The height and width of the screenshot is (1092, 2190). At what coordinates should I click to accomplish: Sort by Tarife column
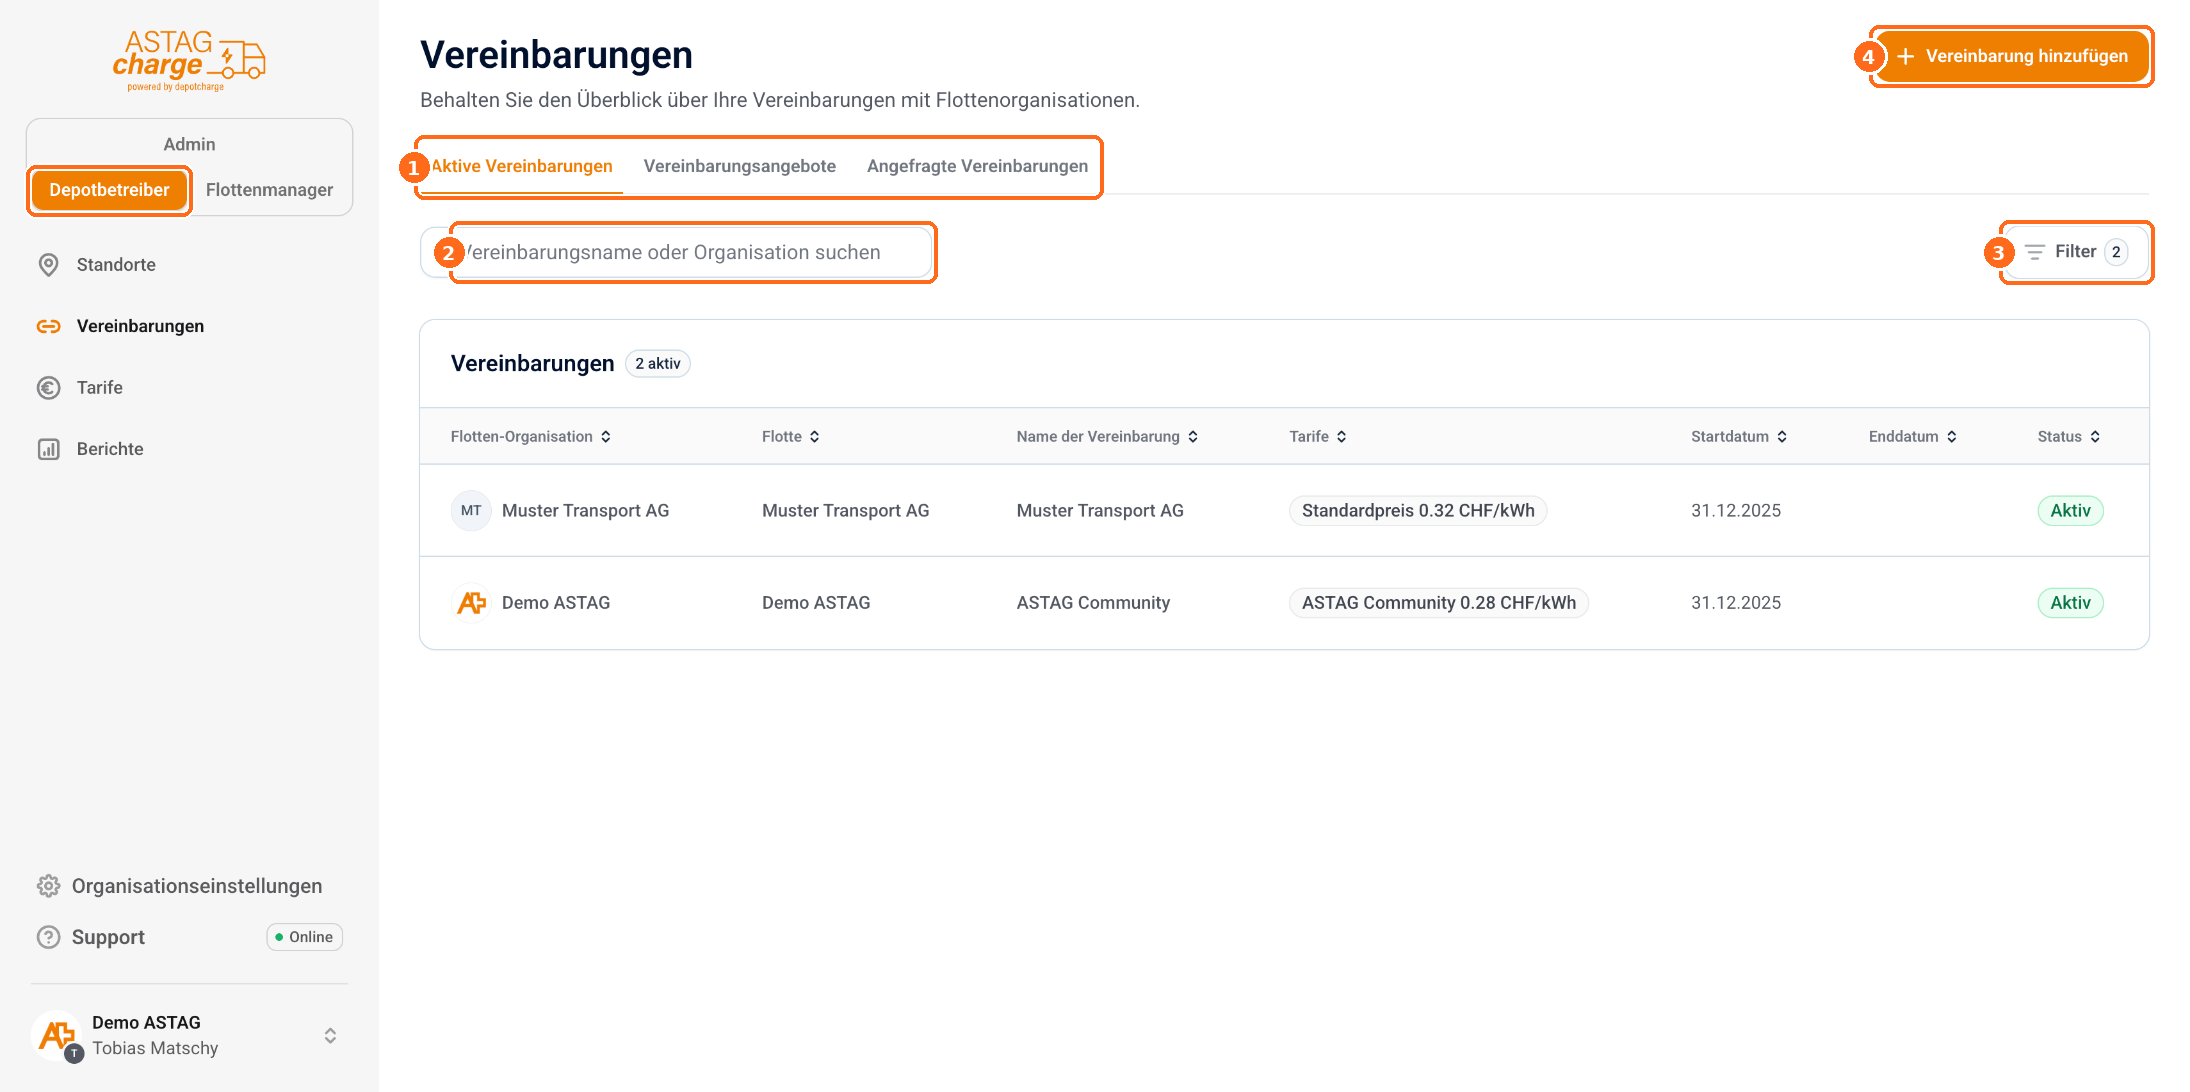coord(1318,437)
